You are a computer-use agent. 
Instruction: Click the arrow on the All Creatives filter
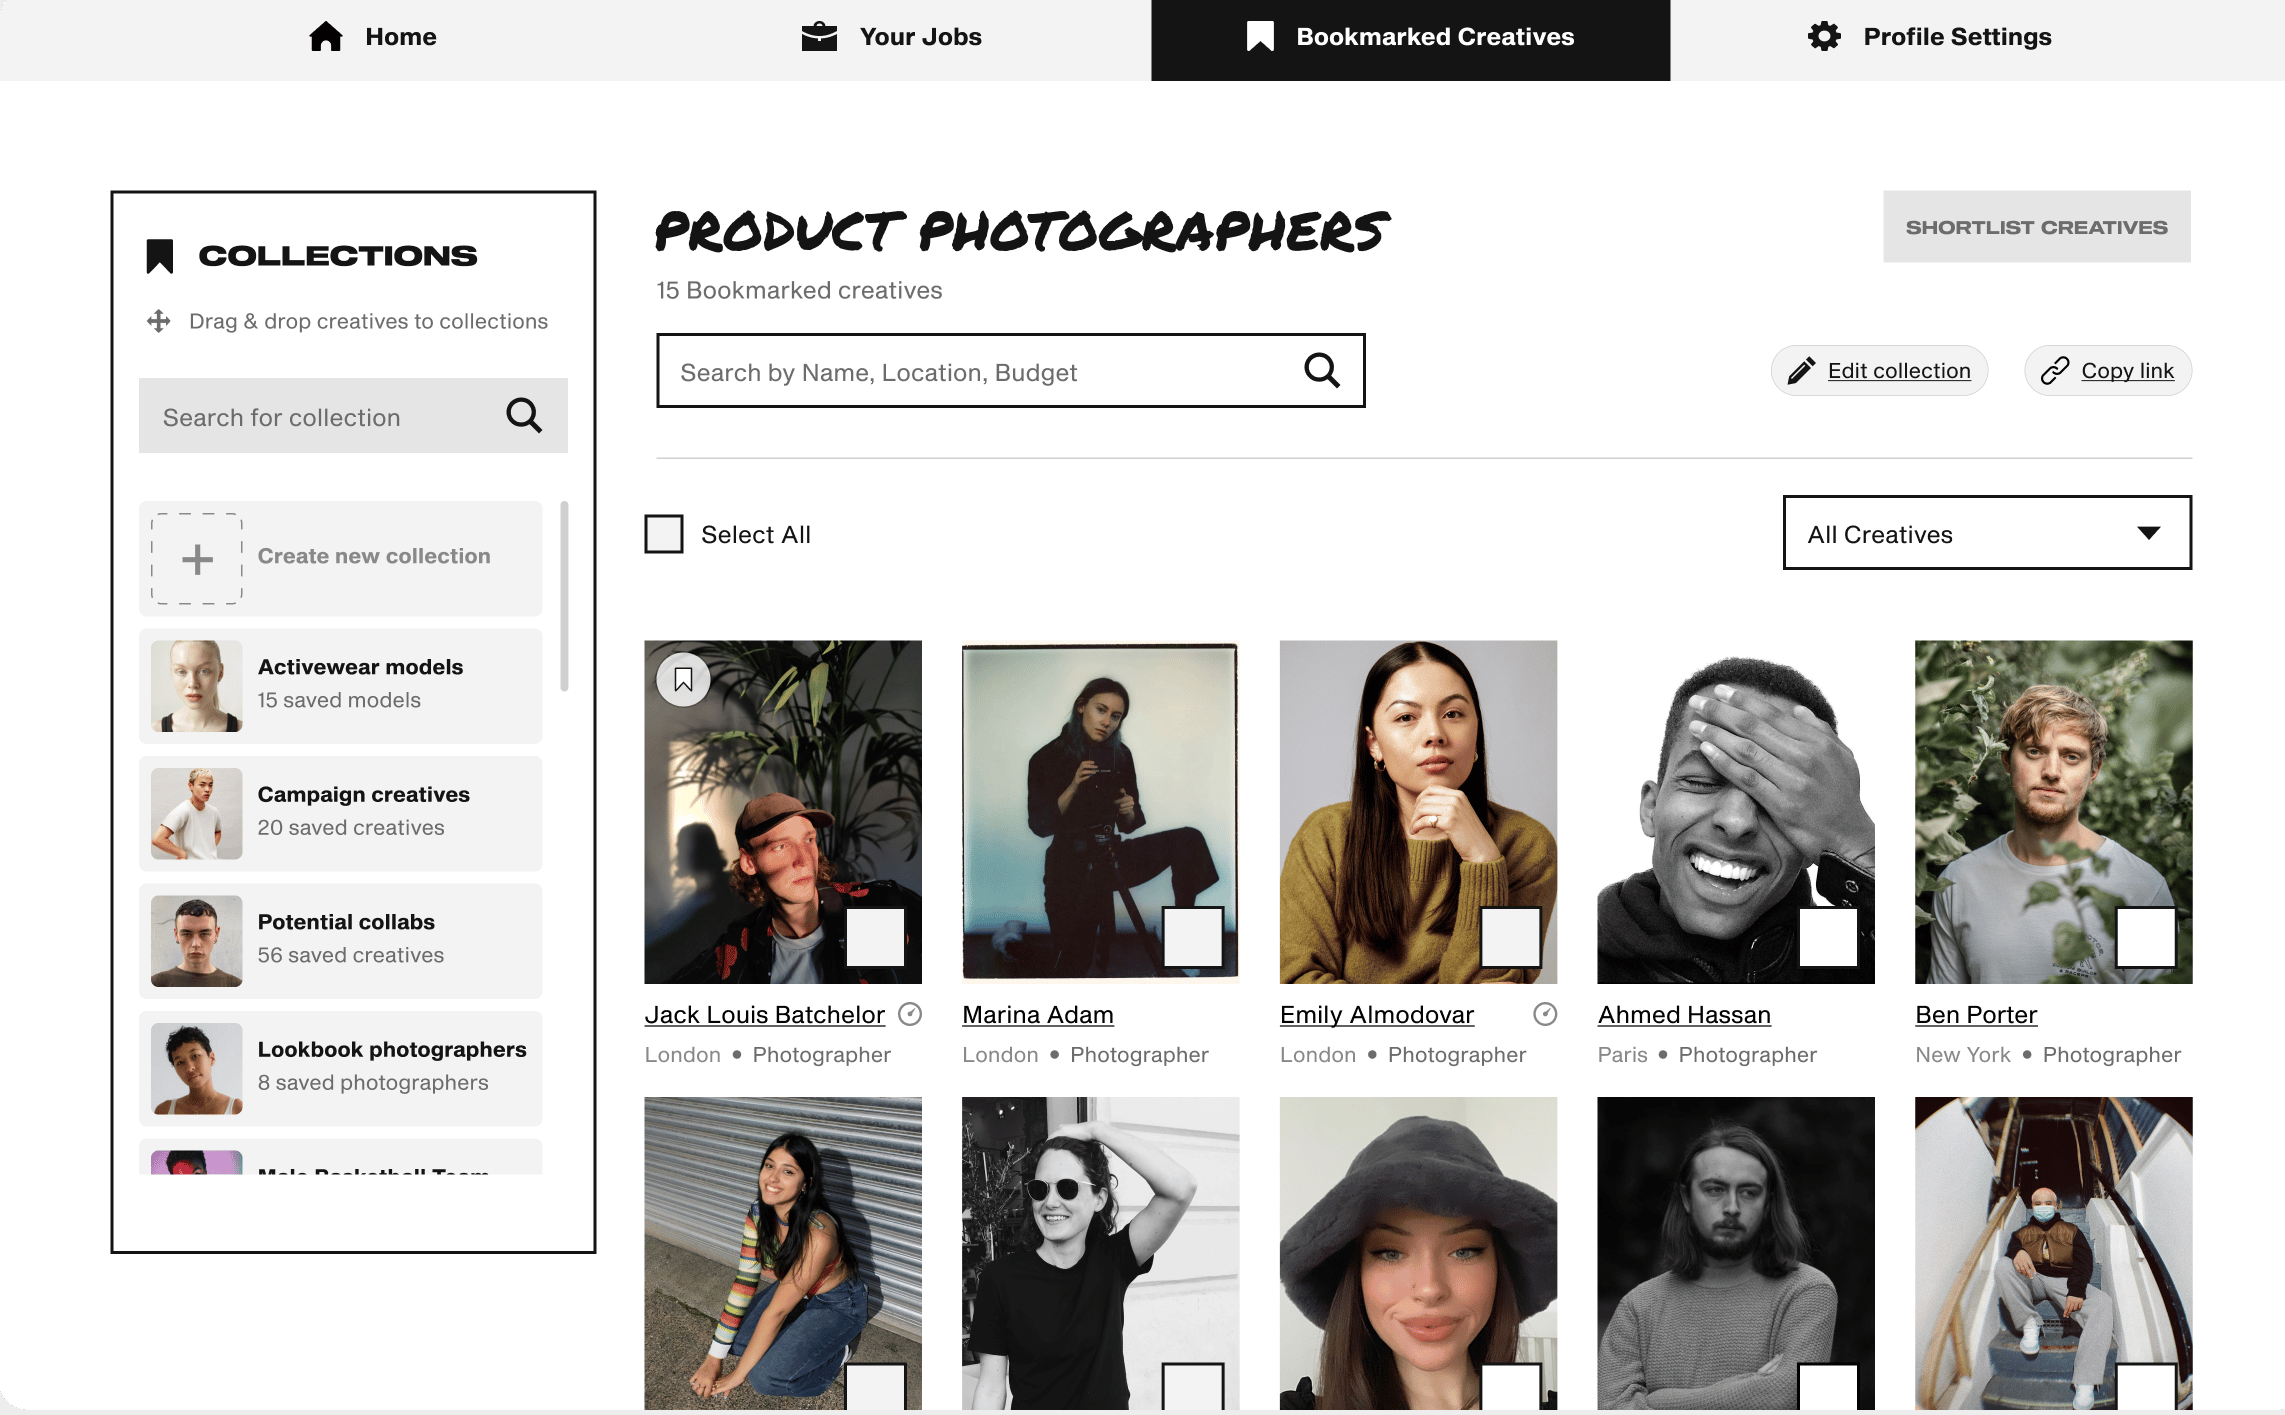pos(2149,533)
